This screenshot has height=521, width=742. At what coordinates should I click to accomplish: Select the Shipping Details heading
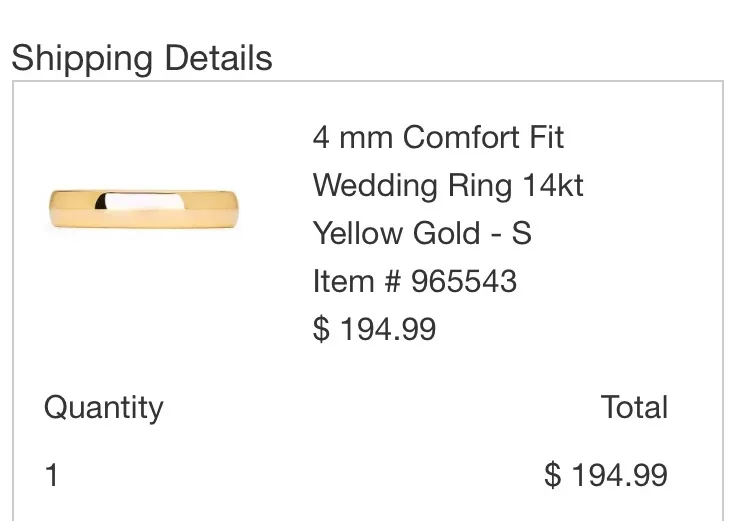(141, 58)
